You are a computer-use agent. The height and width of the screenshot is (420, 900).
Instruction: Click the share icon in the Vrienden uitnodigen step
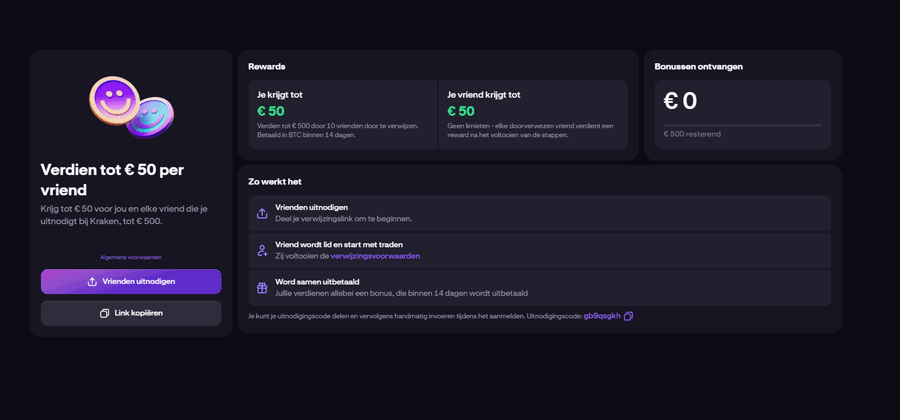262,213
